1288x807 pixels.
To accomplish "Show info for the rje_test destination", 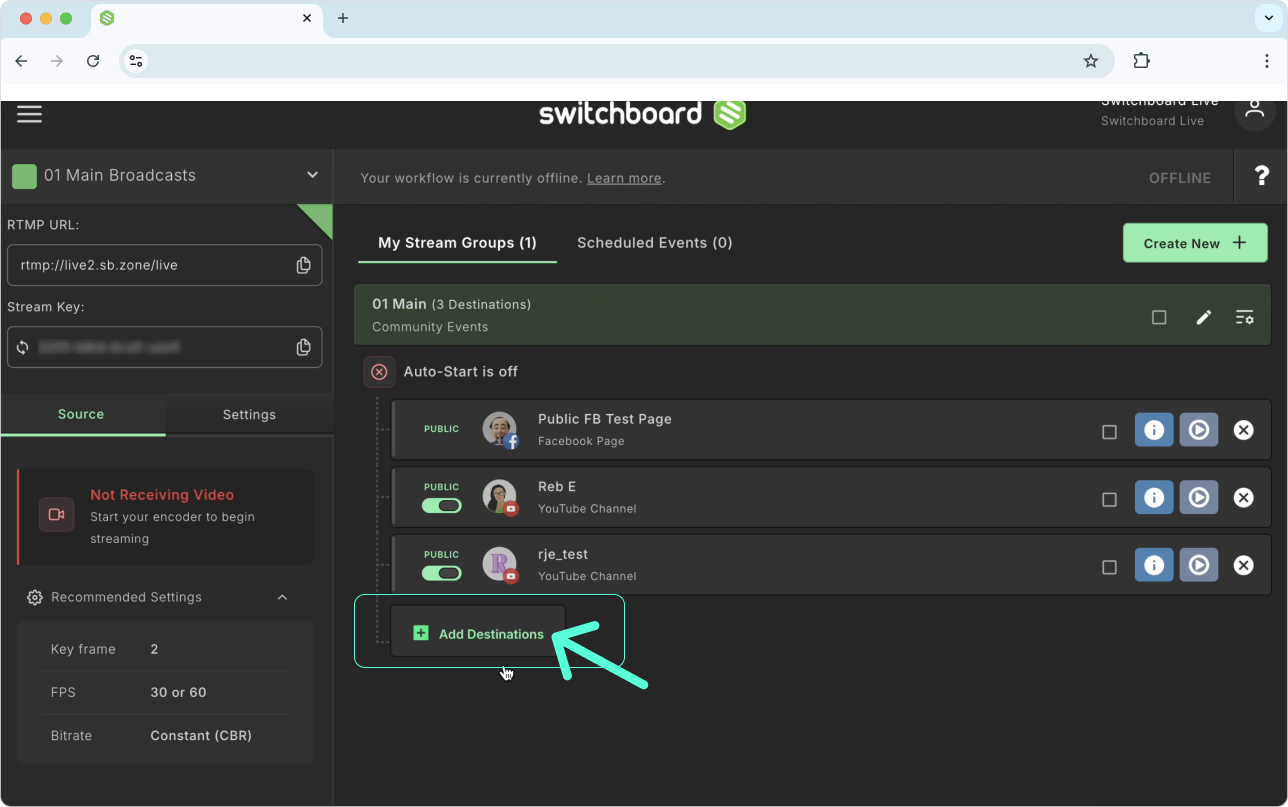I will pos(1154,565).
